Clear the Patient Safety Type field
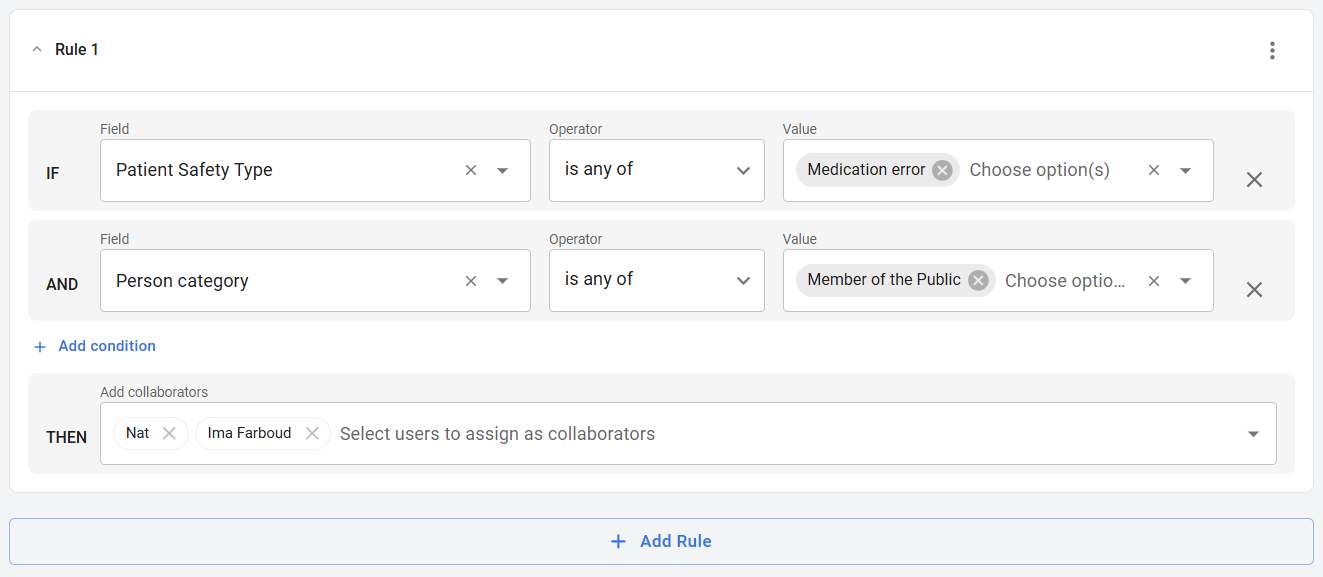This screenshot has height=577, width=1323. [x=471, y=170]
